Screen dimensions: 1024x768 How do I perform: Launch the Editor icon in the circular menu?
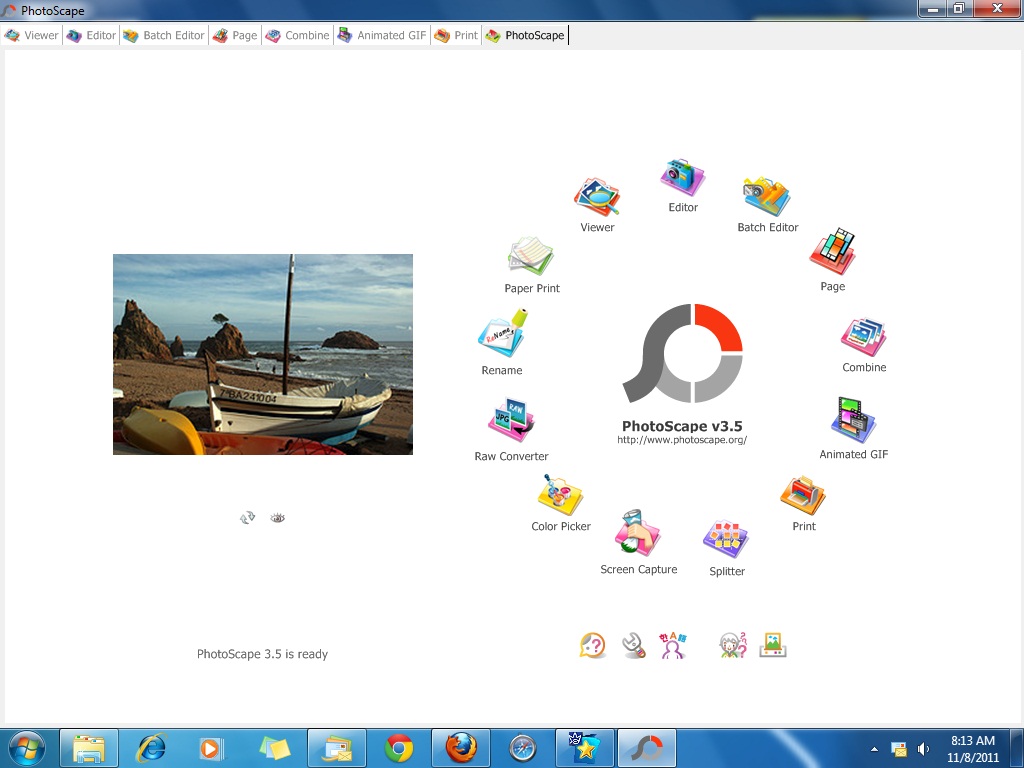pos(682,177)
